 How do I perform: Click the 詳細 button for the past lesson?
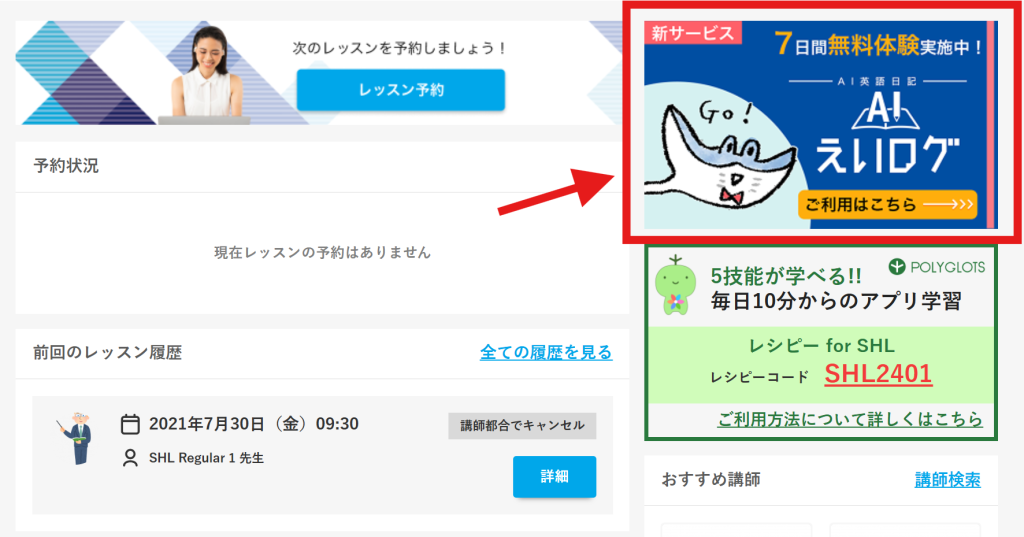pos(554,476)
